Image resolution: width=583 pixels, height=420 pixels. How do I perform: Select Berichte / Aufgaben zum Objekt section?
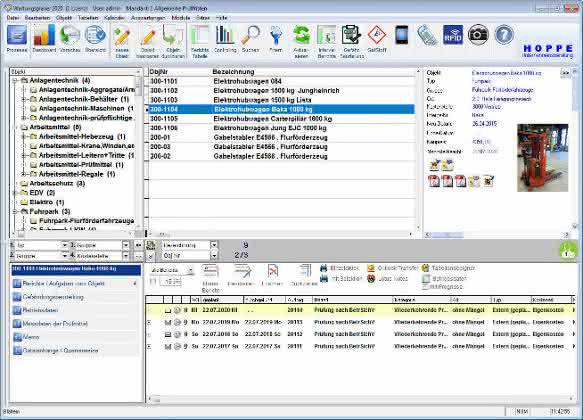tap(75, 284)
